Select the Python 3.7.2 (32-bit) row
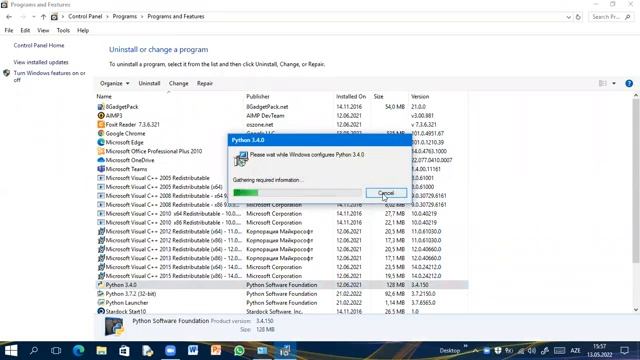This screenshot has height=360, width=640. 282,294
